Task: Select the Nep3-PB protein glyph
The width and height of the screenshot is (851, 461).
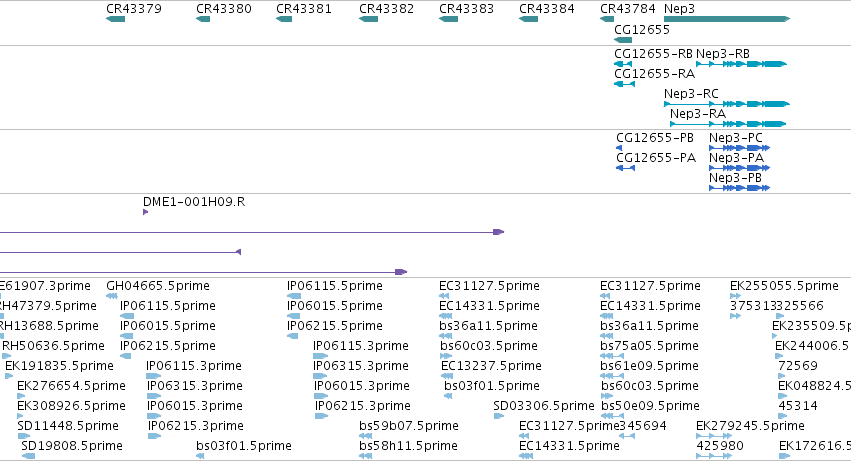Action: coord(740,188)
